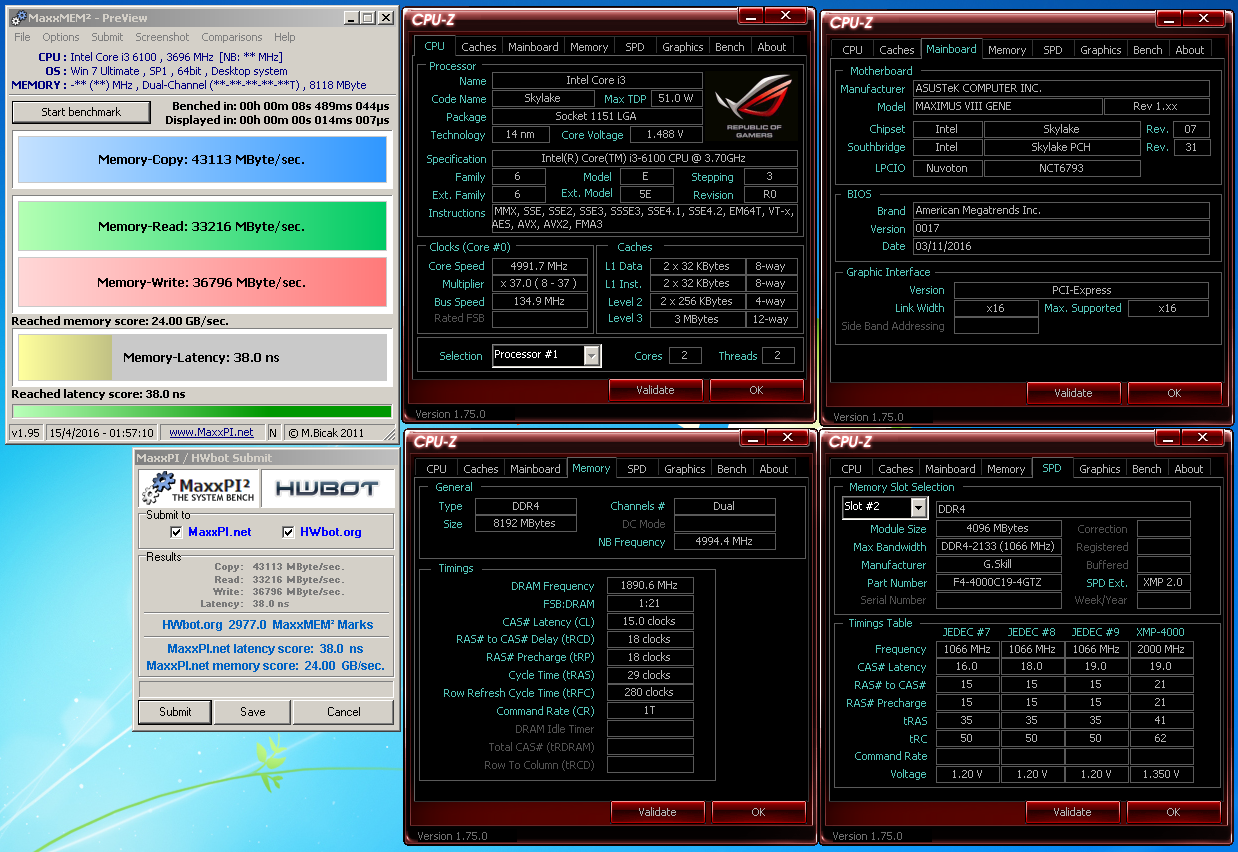Screen dimensions: 1238x852
Task: Select SPD tab in the Timings CPU-Z window
Action: (637, 469)
